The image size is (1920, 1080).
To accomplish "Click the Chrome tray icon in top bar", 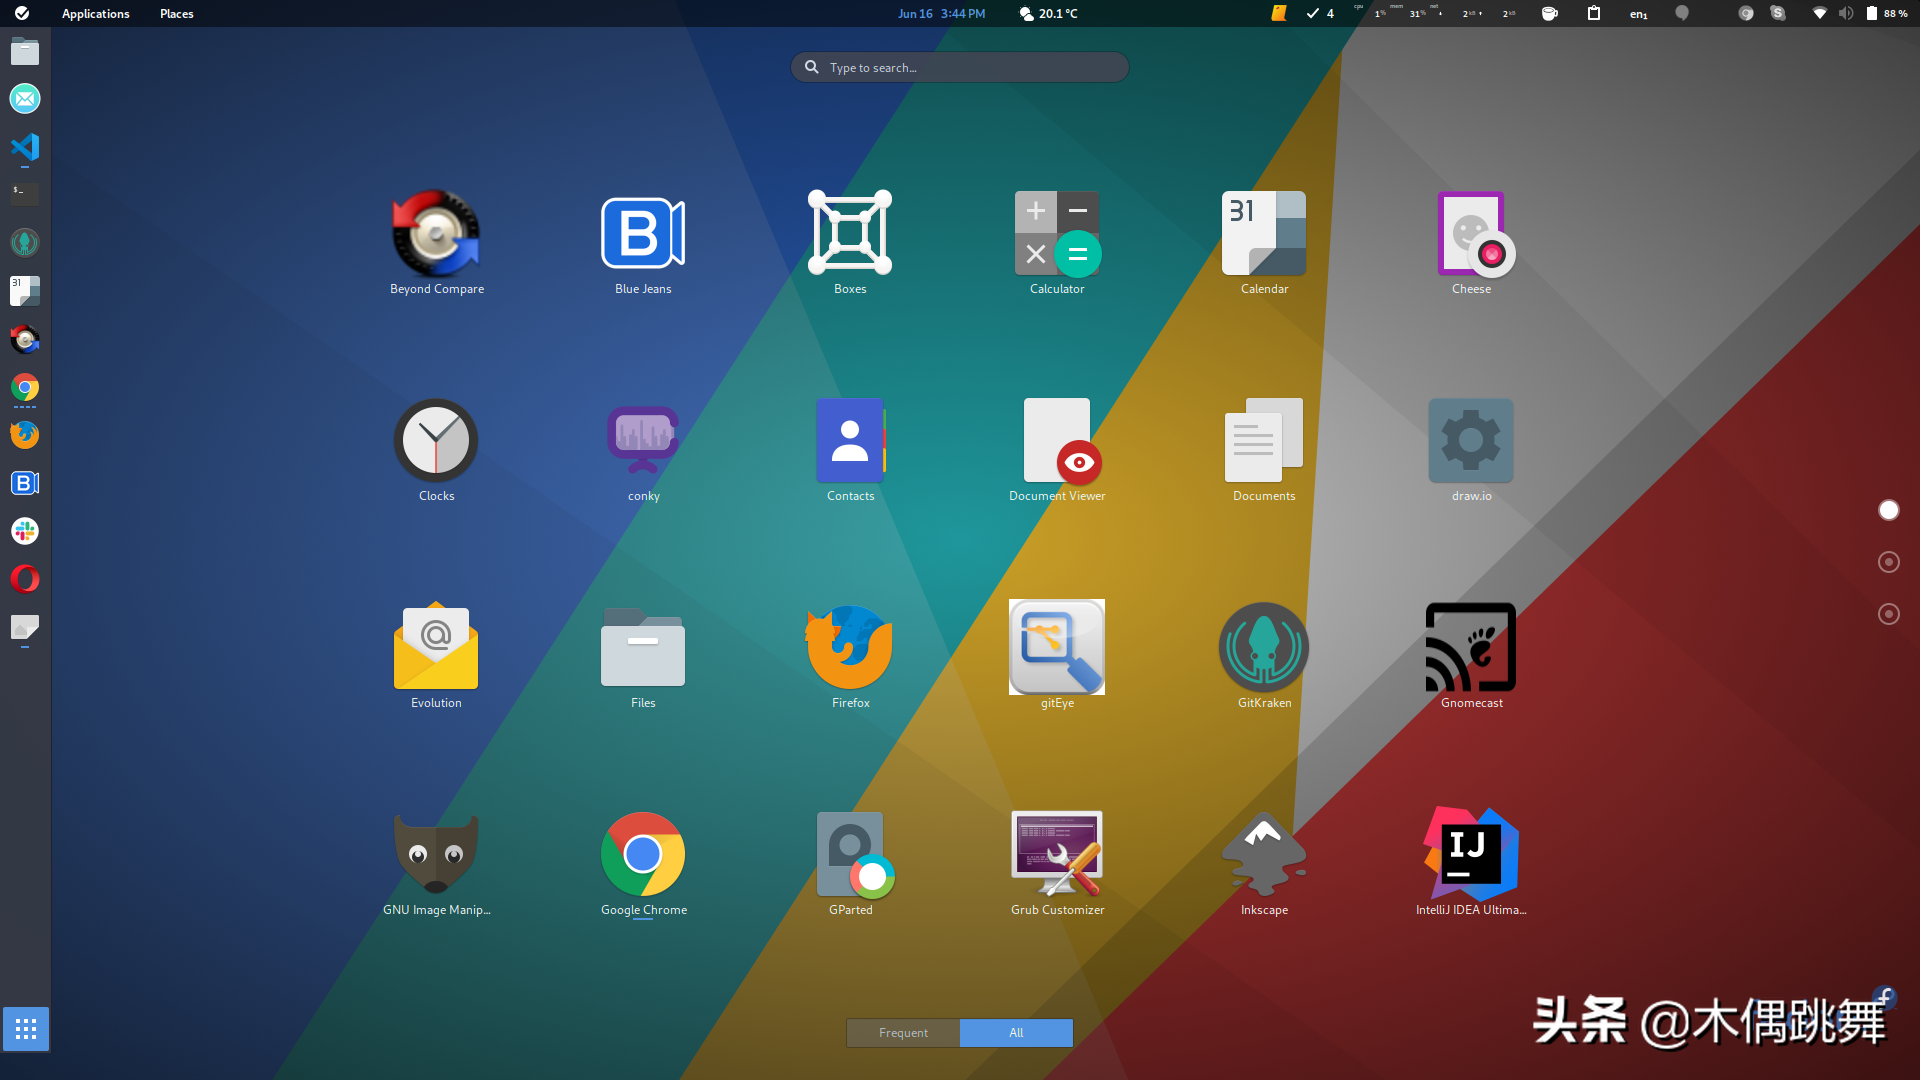I will point(1745,14).
